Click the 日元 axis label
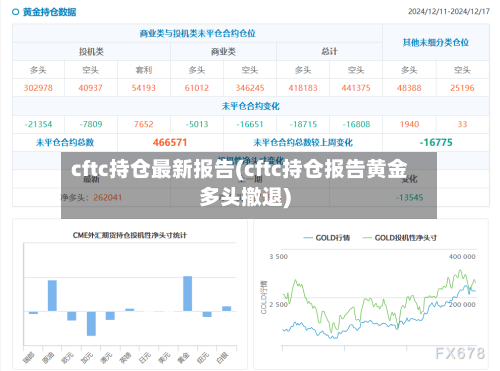This screenshot has height=371, width=500. pyautogui.click(x=145, y=358)
